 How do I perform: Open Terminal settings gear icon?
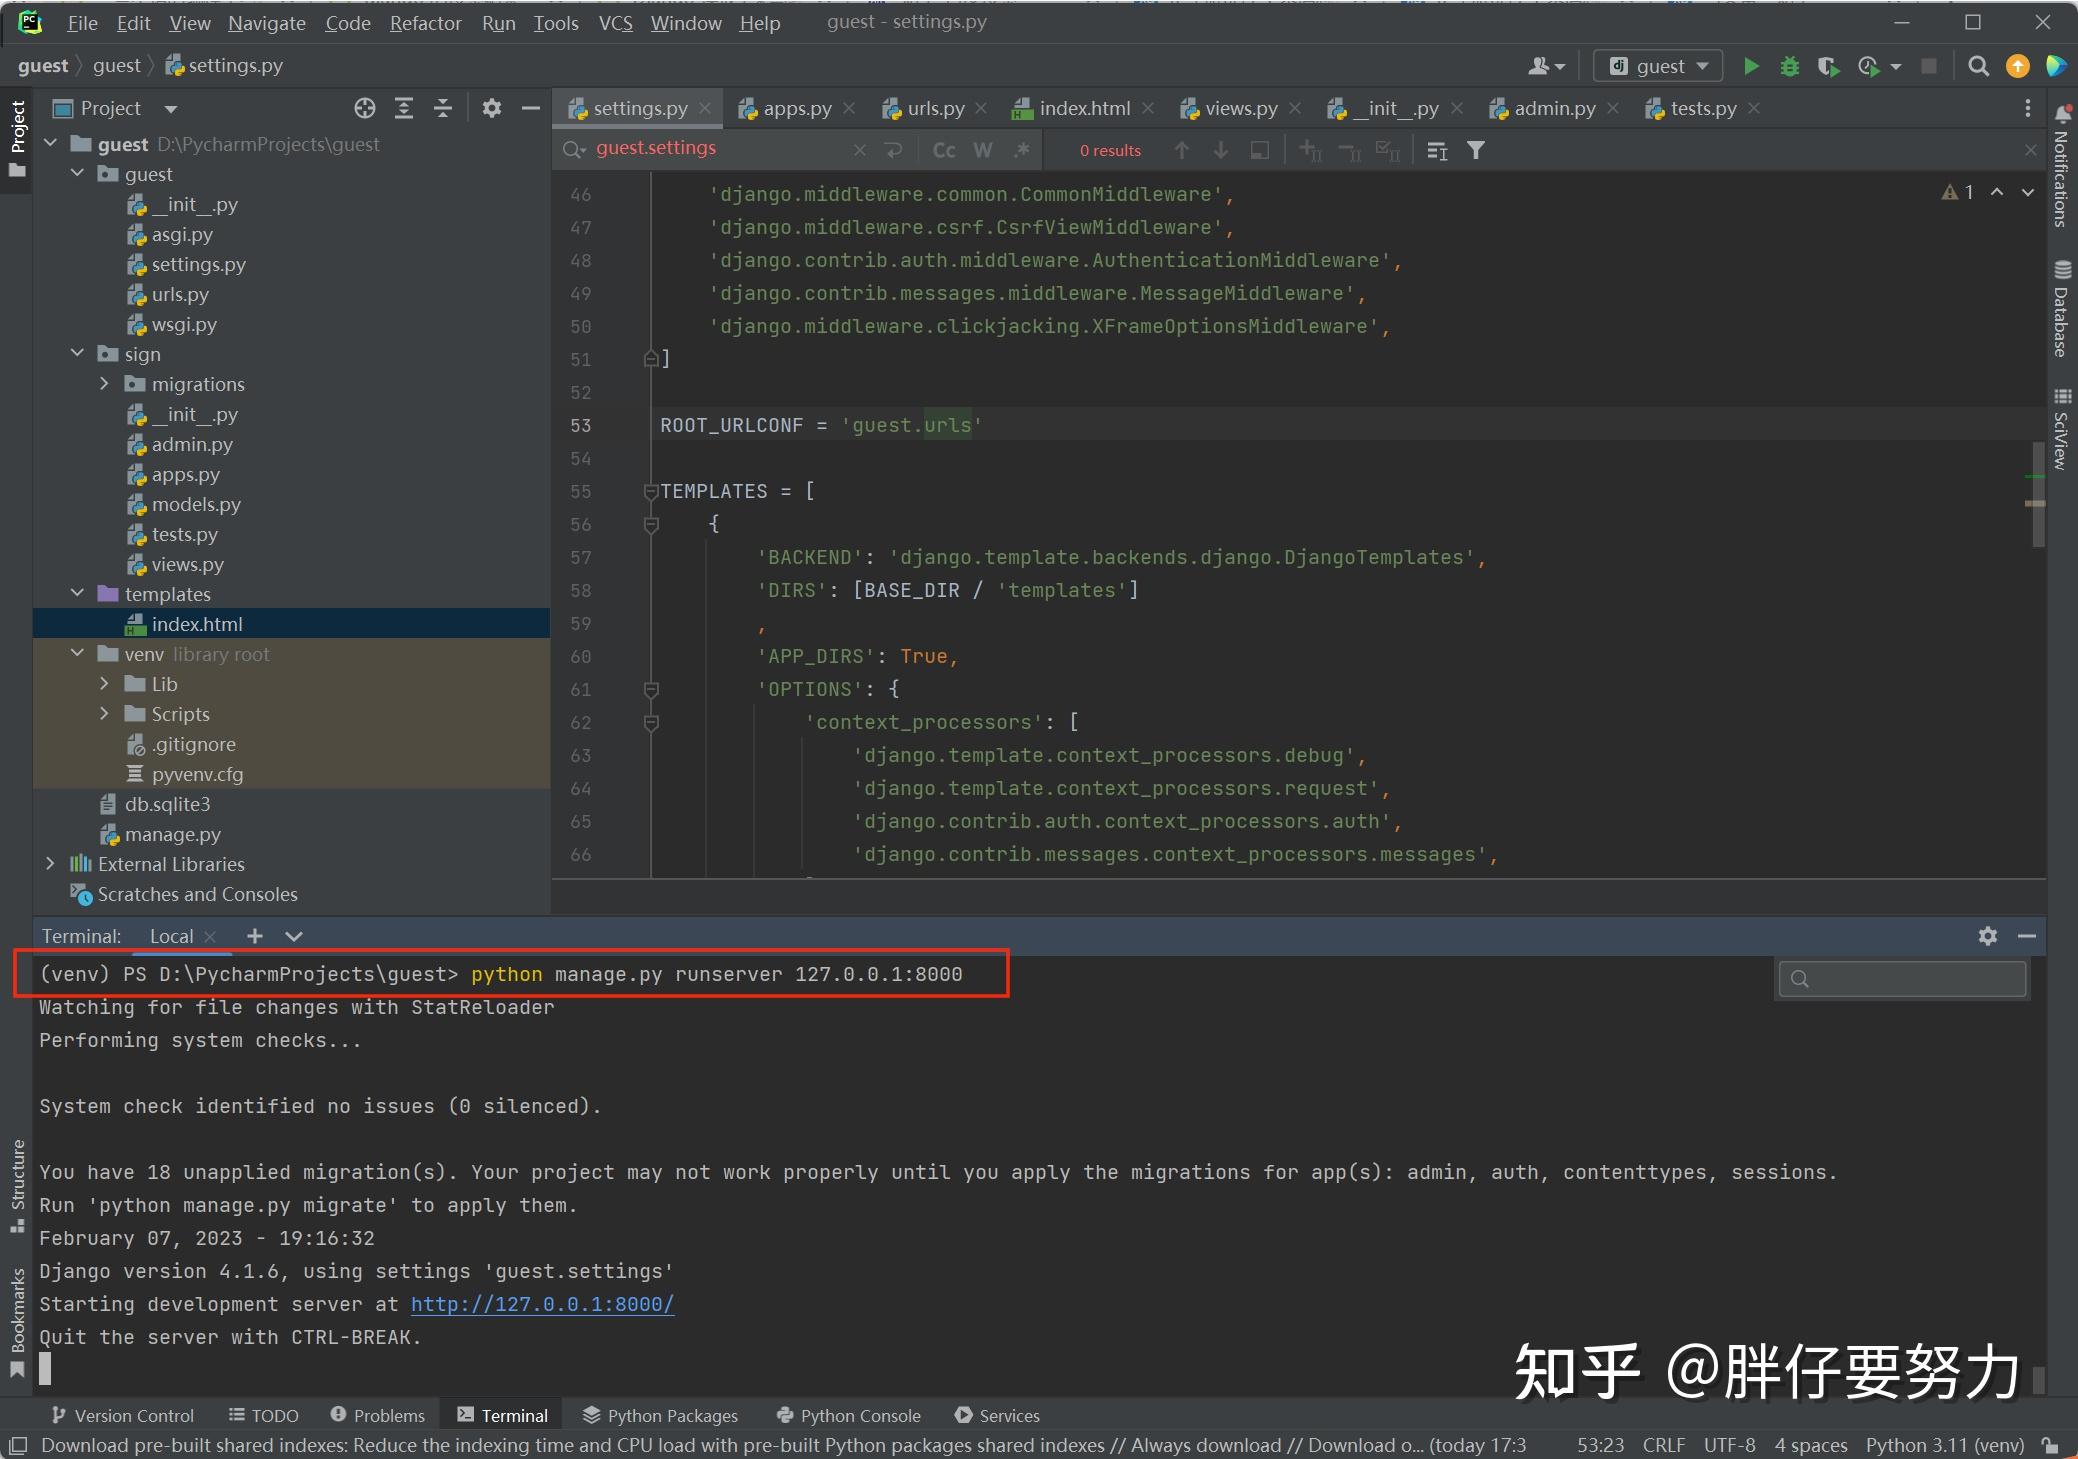[1988, 936]
